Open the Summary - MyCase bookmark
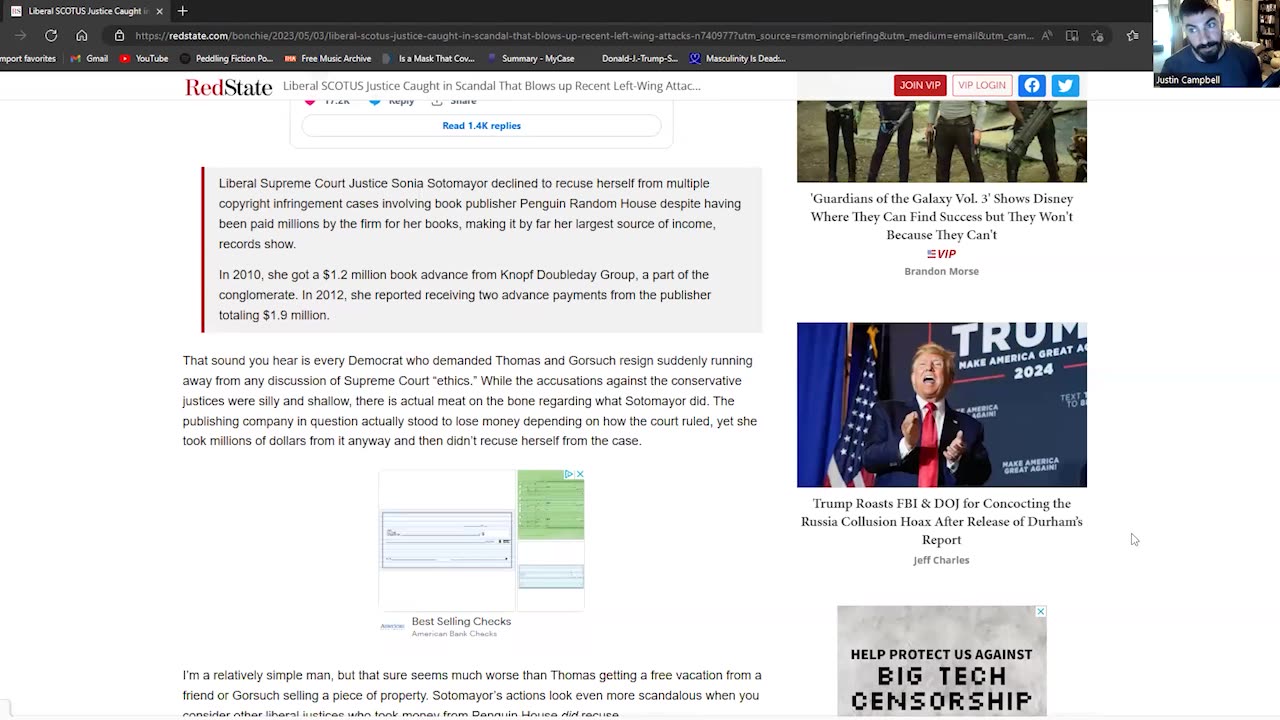Screen dimensions: 1280x720 [530, 58]
